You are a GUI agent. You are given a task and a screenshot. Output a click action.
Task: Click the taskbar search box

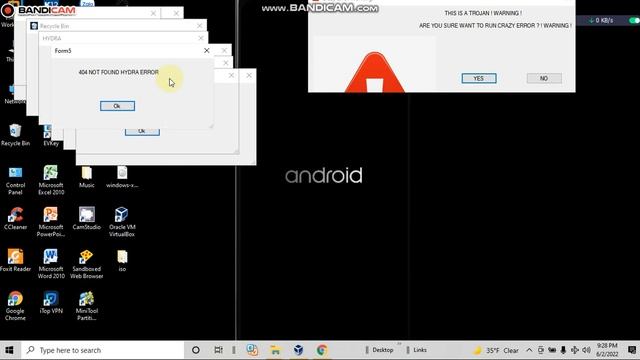102,350
